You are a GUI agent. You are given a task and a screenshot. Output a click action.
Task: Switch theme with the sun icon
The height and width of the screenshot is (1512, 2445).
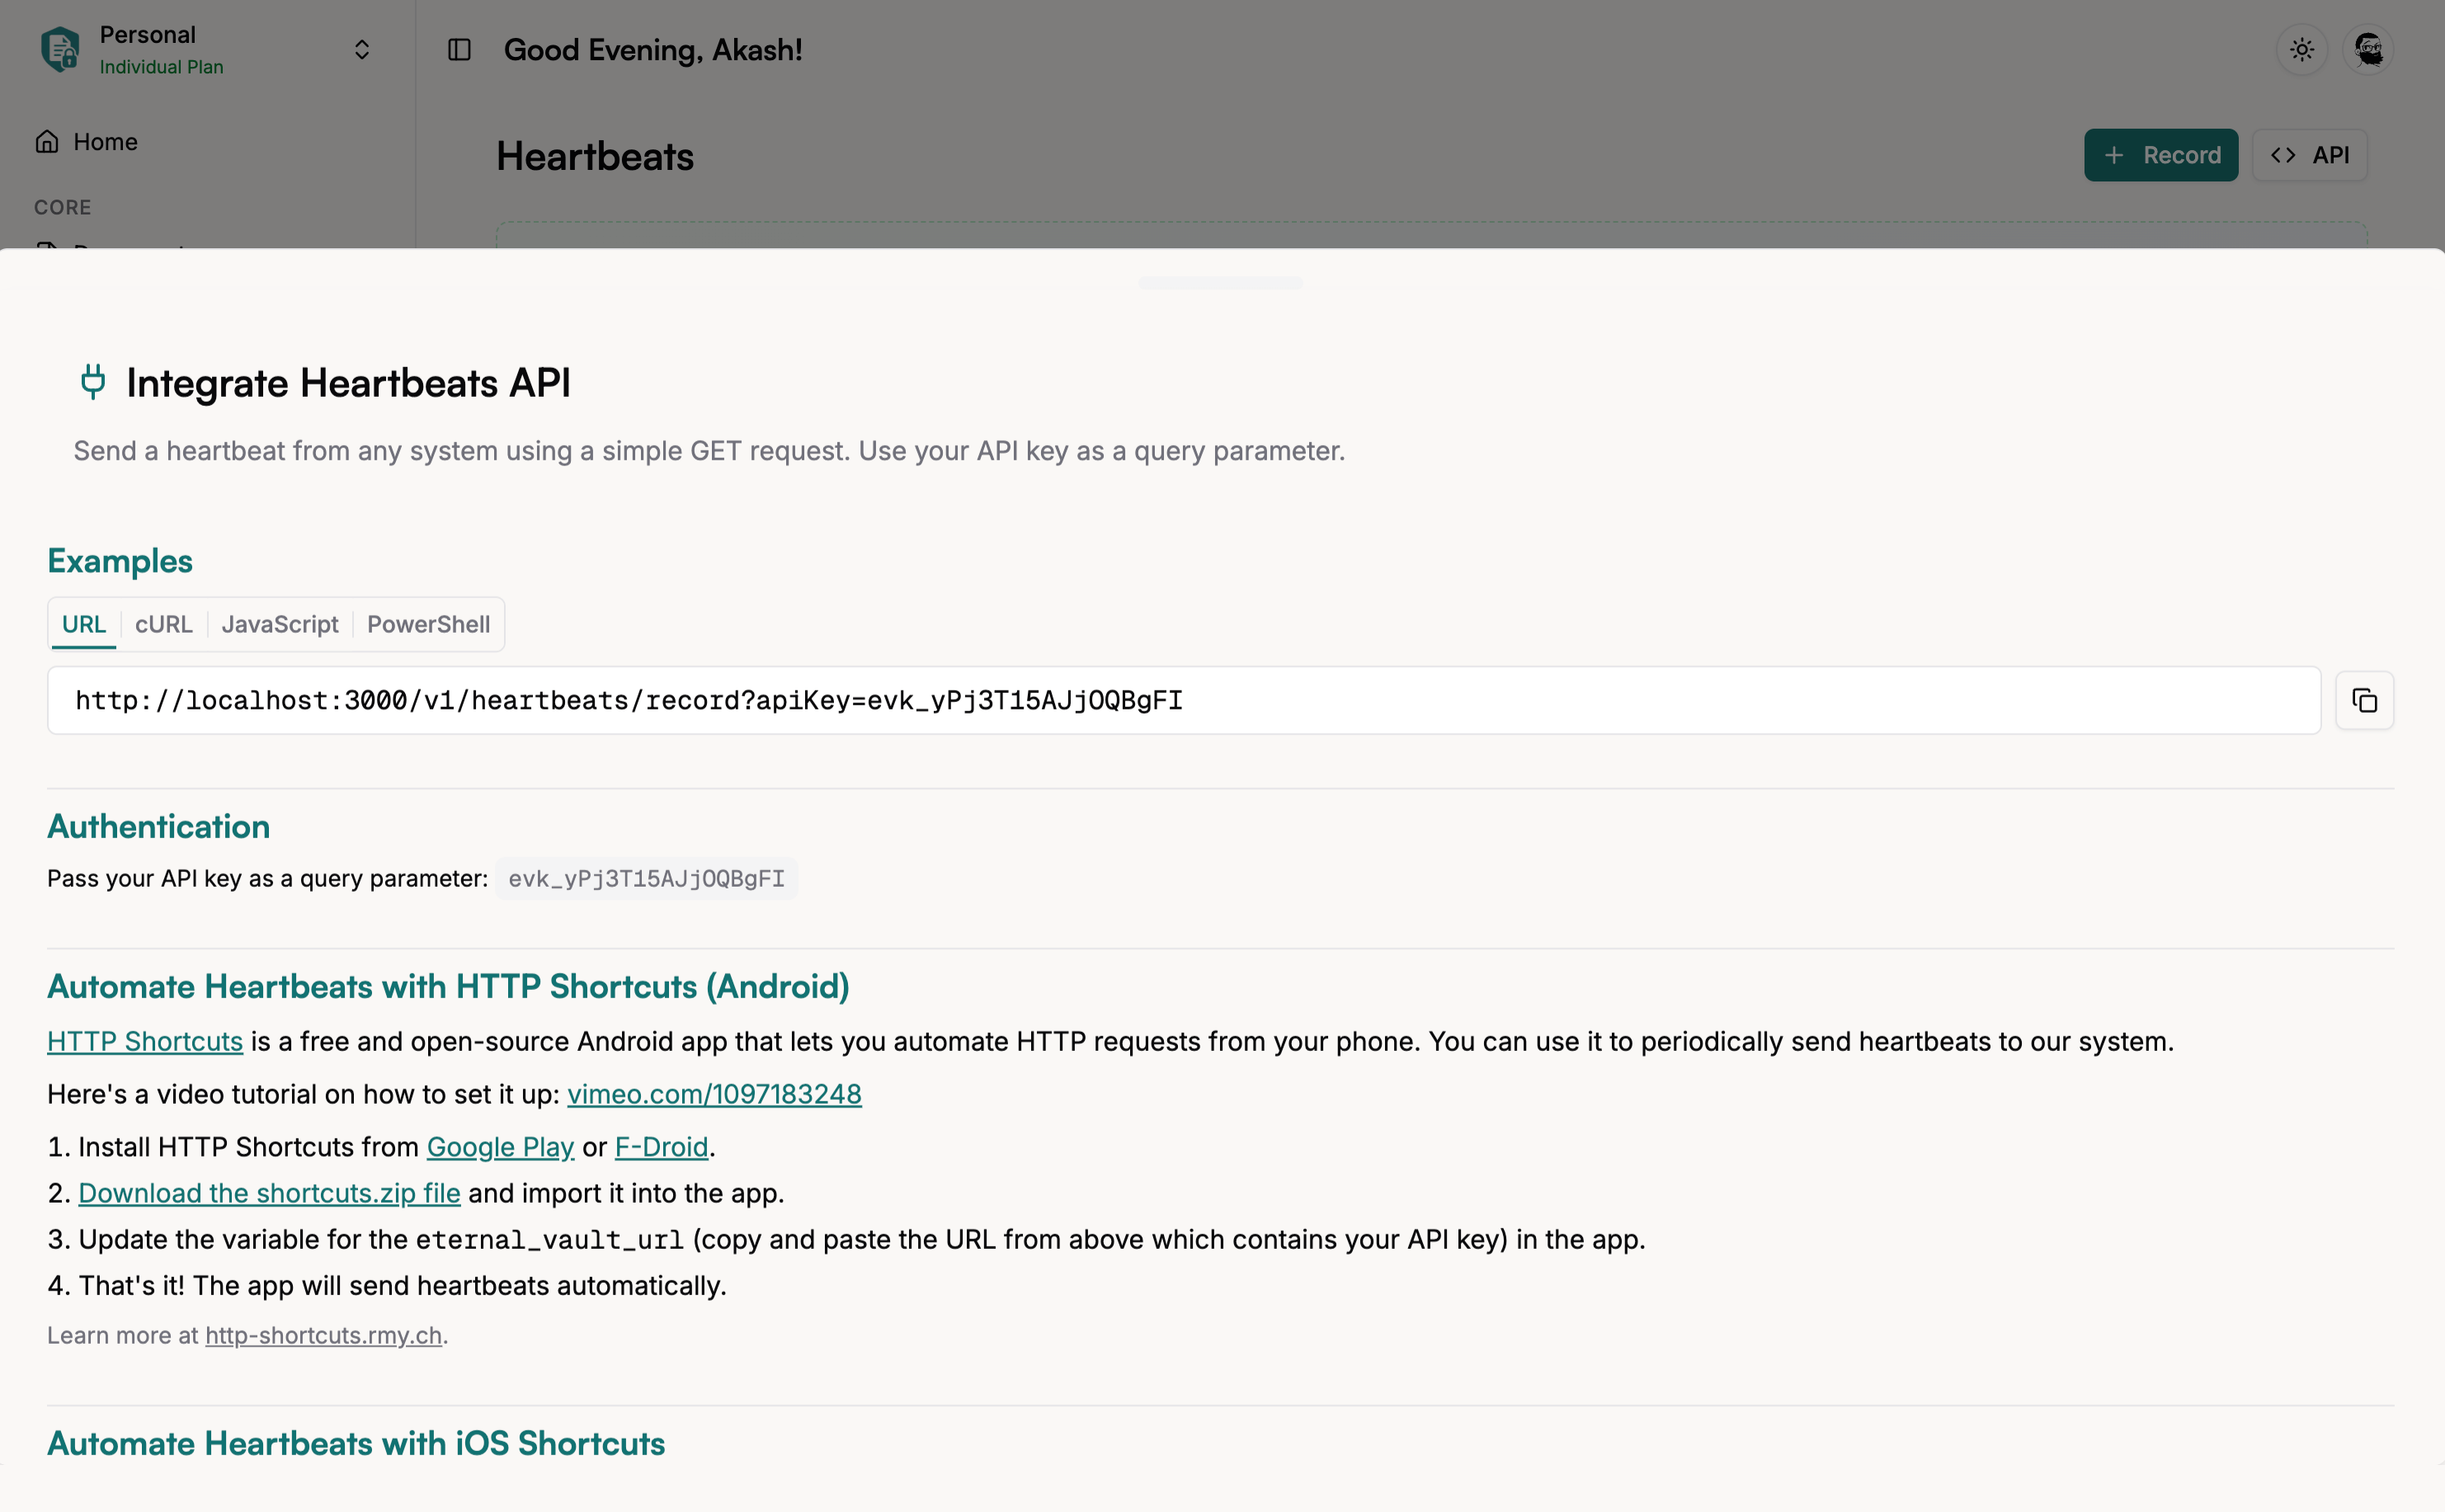coord(2301,50)
